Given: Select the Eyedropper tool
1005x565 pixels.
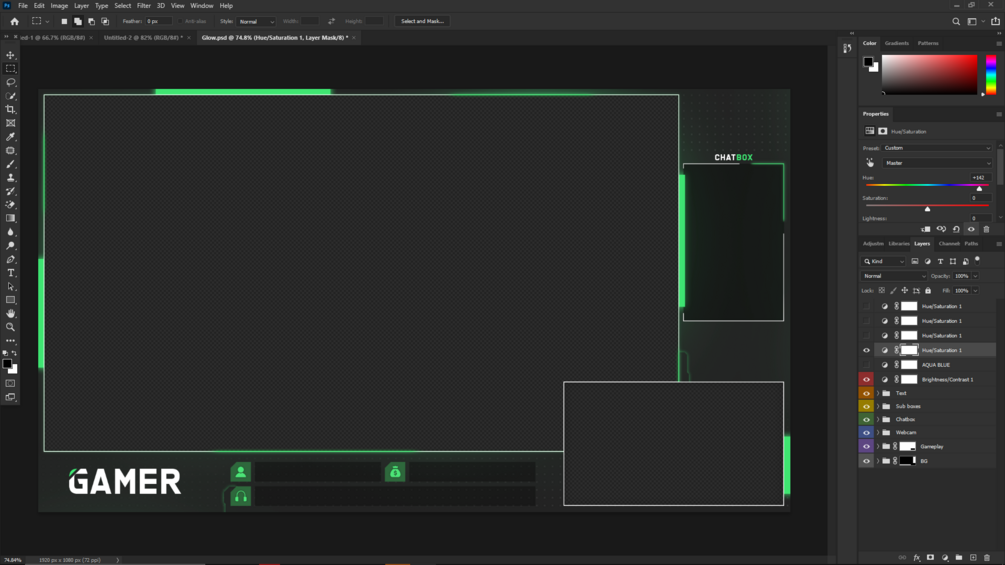Looking at the screenshot, I should 10,137.
